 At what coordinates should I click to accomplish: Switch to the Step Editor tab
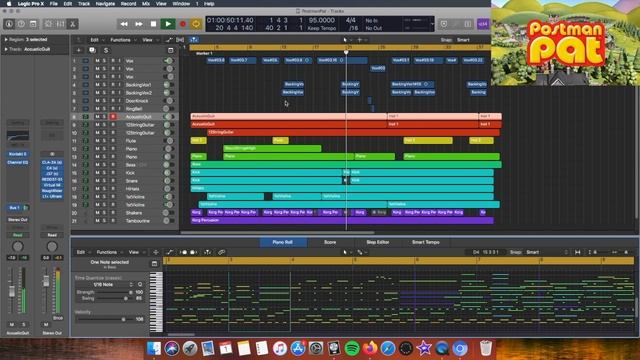click(x=378, y=242)
